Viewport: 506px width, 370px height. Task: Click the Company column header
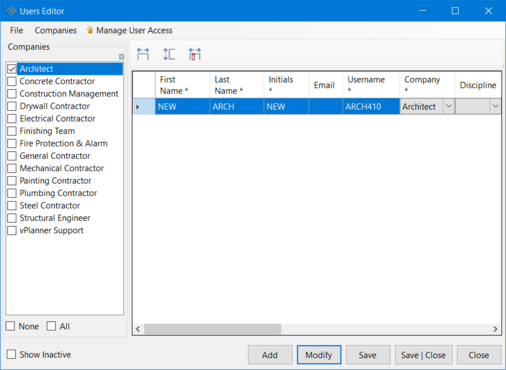click(x=427, y=85)
